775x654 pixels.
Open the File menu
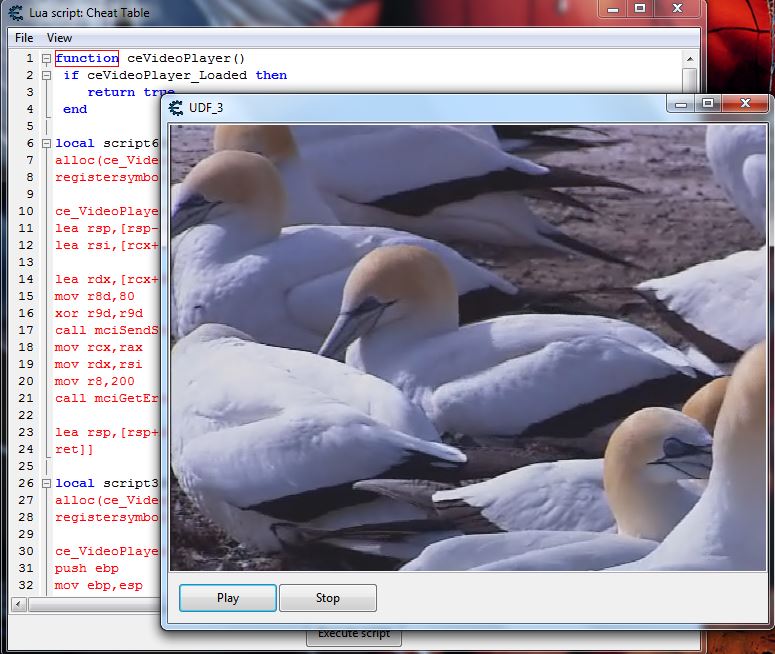coord(24,38)
